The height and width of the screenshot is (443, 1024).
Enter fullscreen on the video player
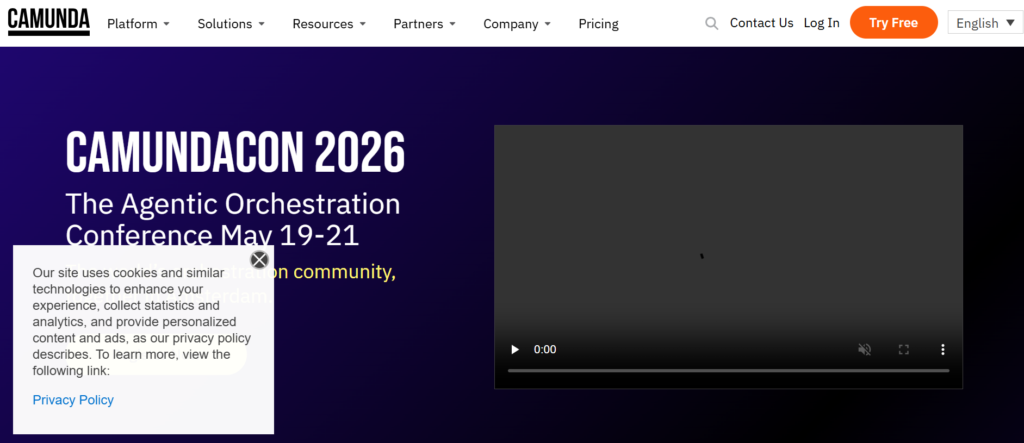(903, 349)
